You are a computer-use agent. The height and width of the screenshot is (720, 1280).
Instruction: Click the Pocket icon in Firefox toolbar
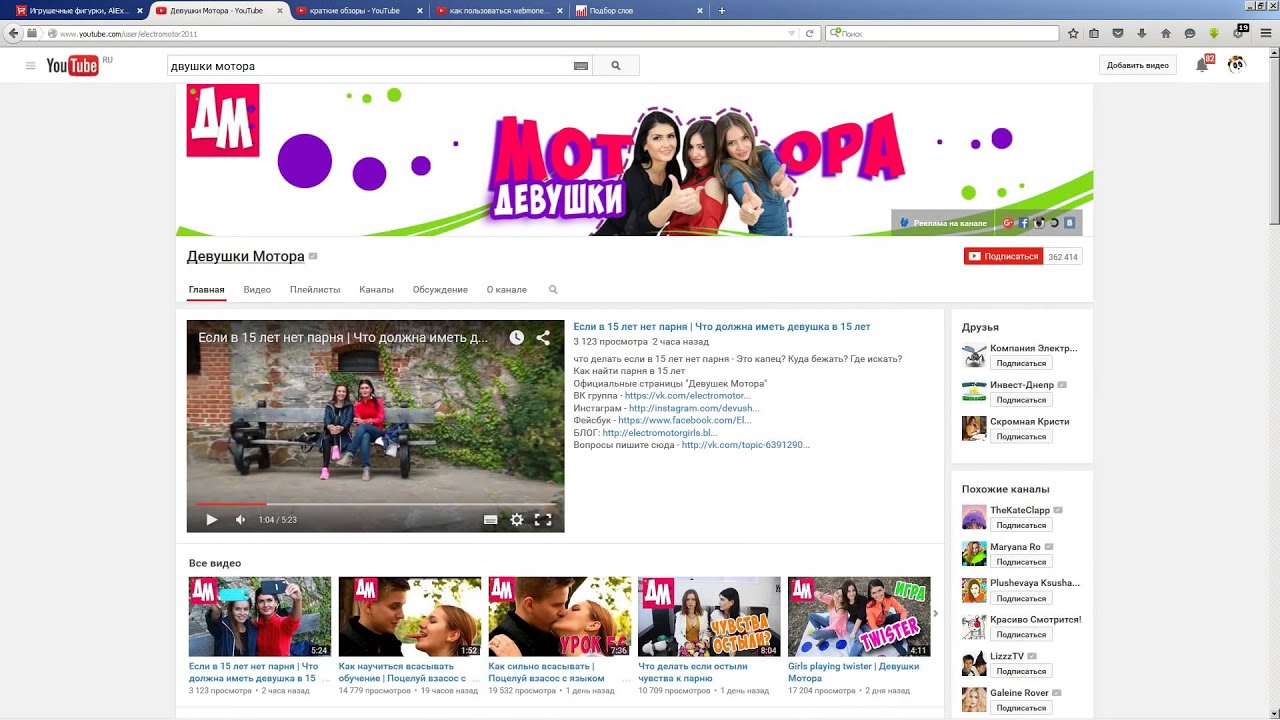(1118, 33)
